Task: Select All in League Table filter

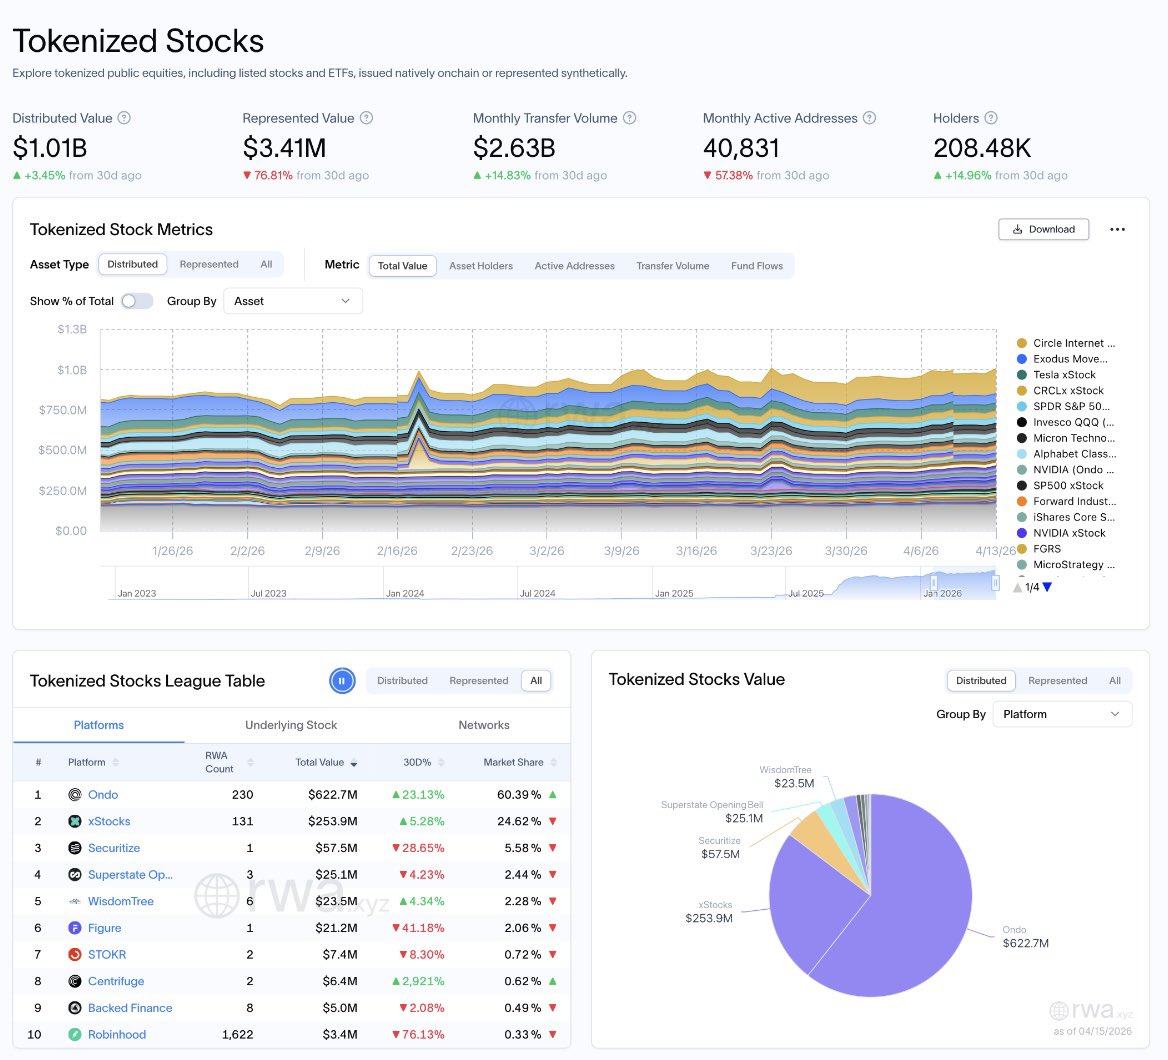Action: (x=536, y=680)
